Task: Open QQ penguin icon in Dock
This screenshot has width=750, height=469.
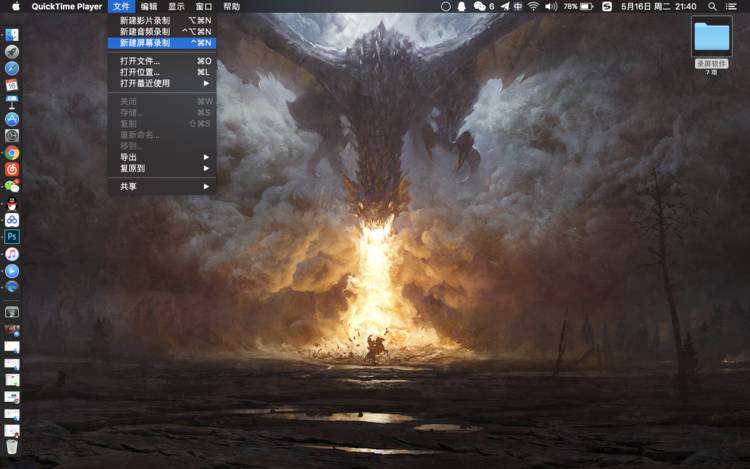Action: coord(12,204)
